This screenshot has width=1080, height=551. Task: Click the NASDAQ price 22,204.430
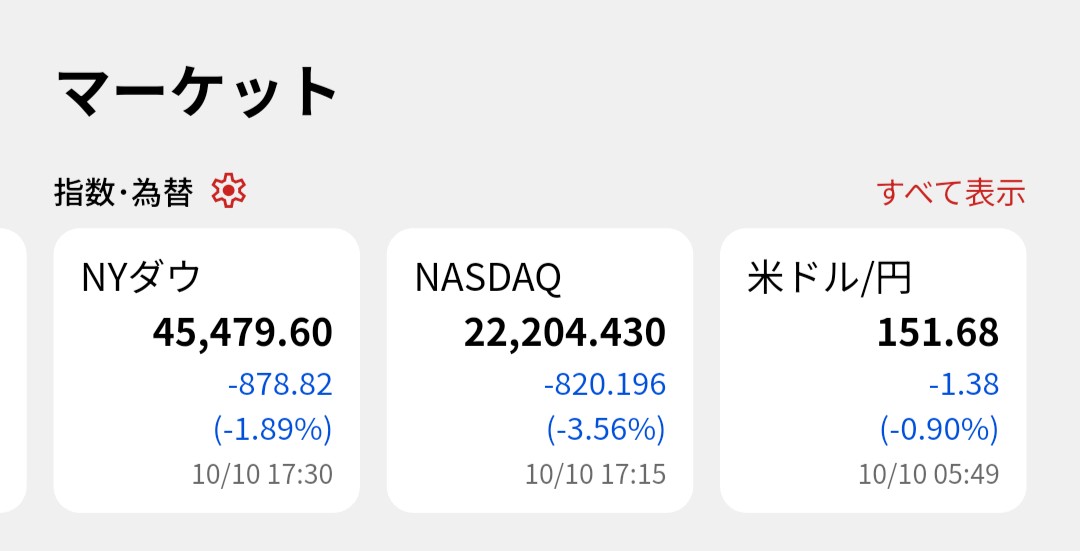(564, 333)
